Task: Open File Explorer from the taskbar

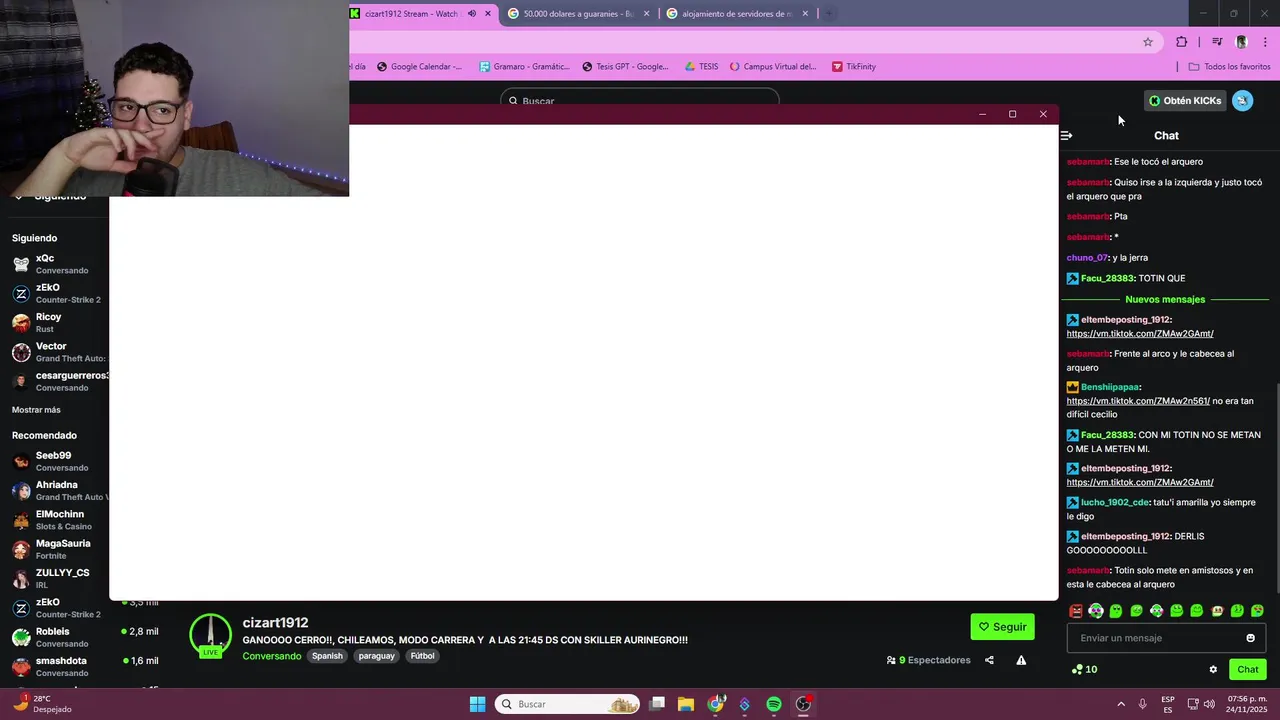Action: (x=686, y=704)
